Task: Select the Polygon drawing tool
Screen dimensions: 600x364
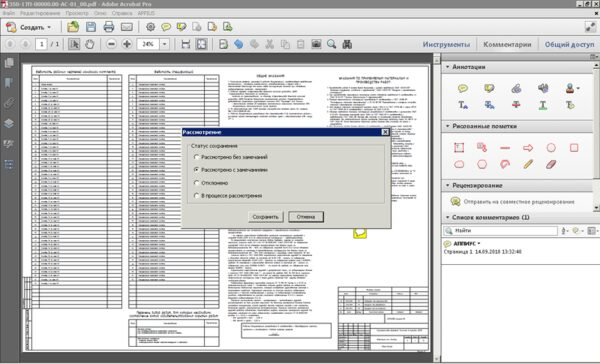Action: (482, 165)
